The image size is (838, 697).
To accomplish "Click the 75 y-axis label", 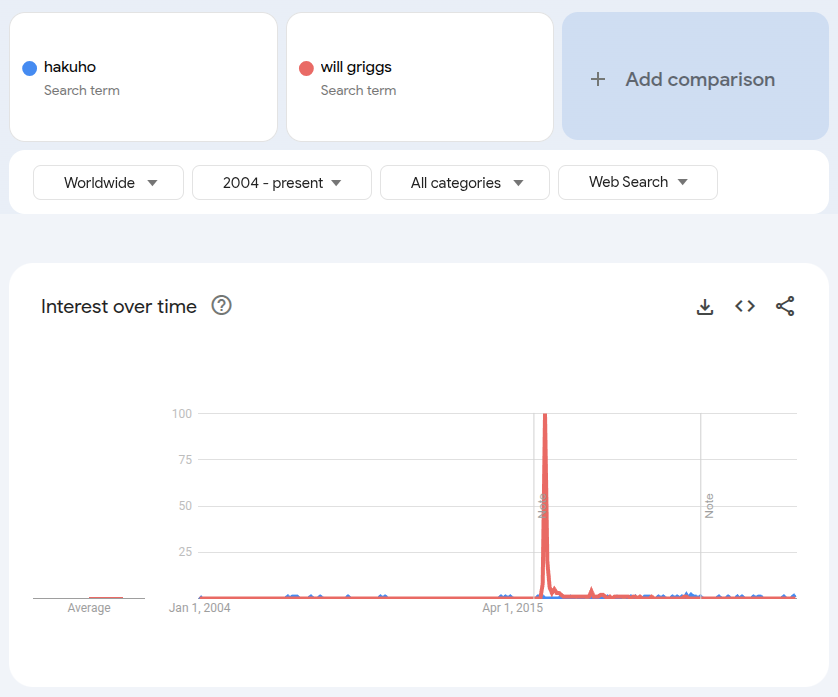I will pyautogui.click(x=185, y=460).
